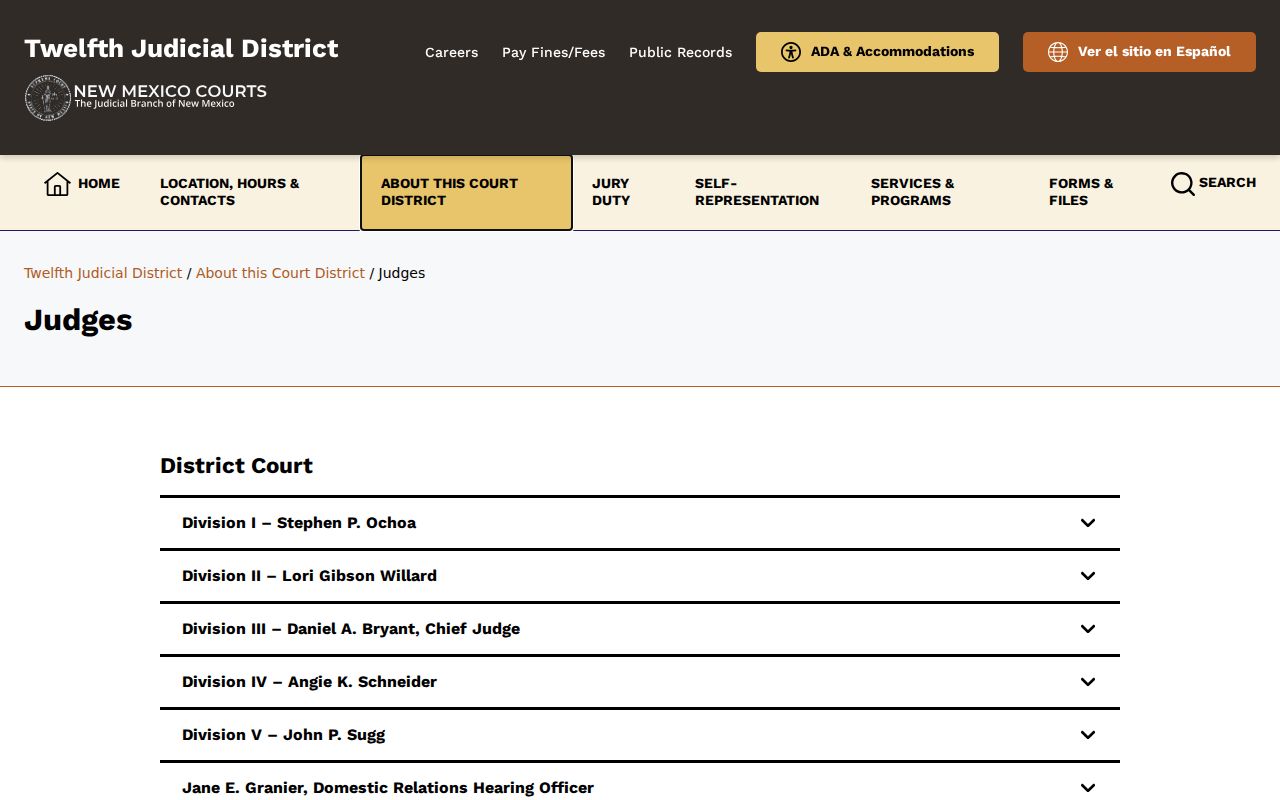
Task: Click Twelfth Judicial District breadcrumb link
Action: (103, 273)
